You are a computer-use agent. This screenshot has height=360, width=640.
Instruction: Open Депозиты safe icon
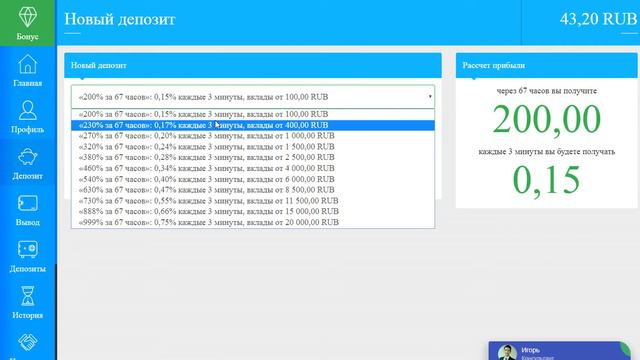coord(27,249)
